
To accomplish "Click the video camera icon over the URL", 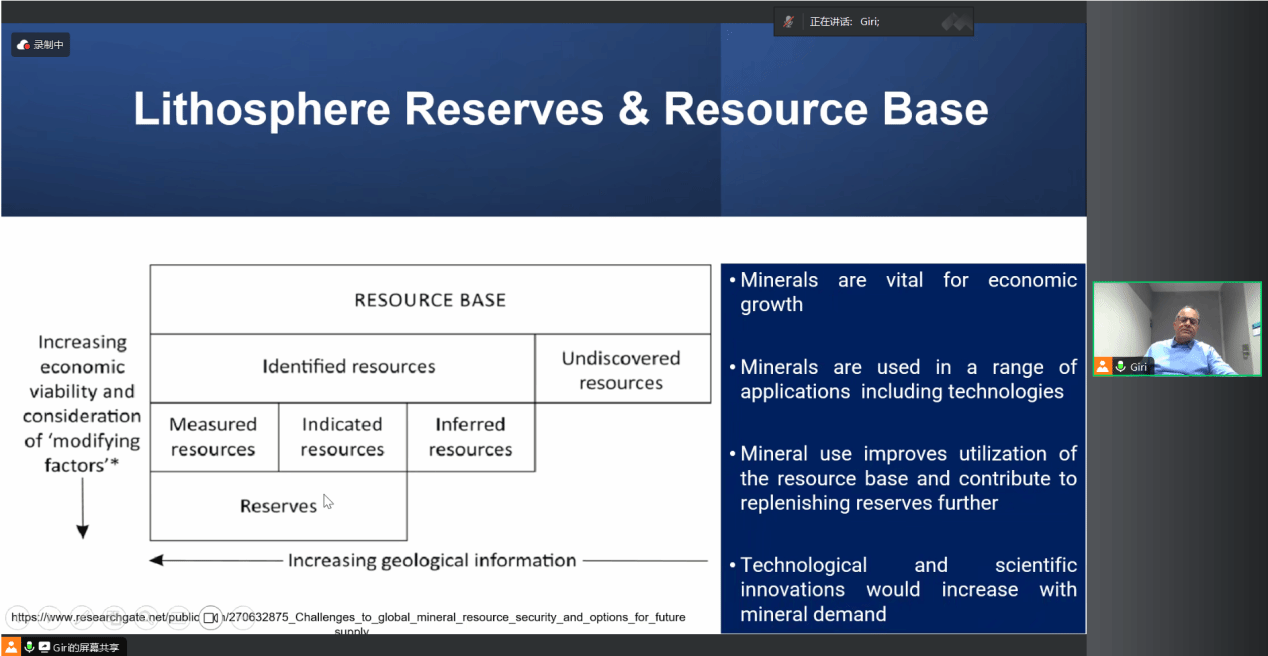I will pos(210,618).
